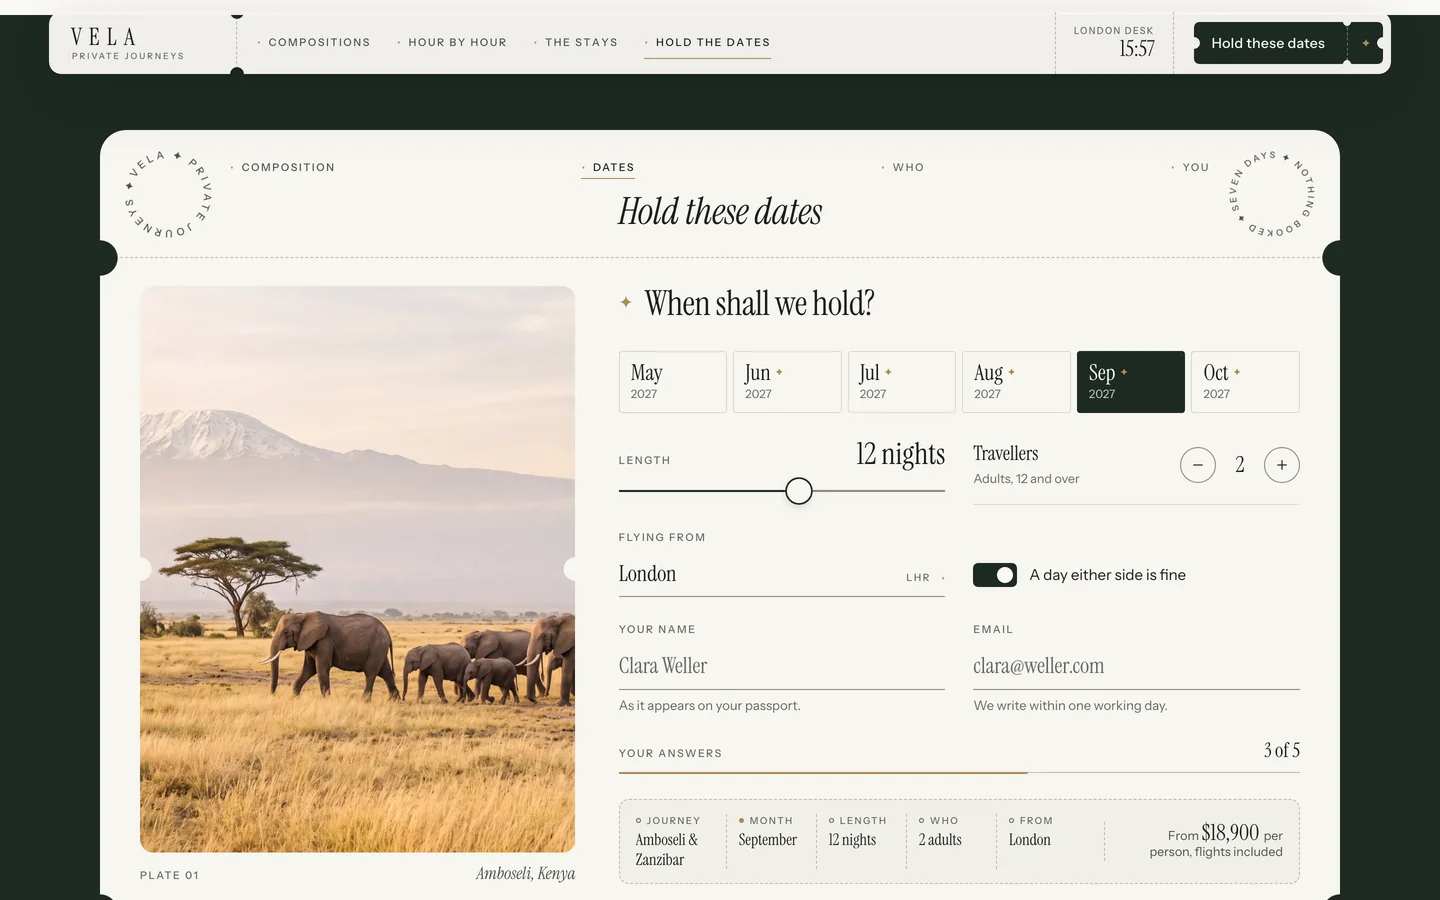This screenshot has height=900, width=1440.
Task: Click the Email input field
Action: (1136, 666)
